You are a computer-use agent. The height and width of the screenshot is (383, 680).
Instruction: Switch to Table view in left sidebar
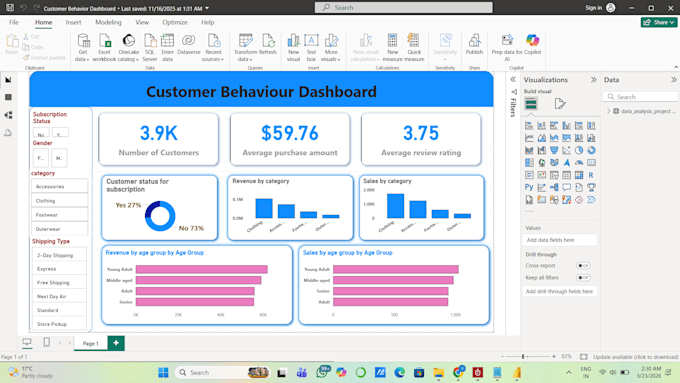pos(8,97)
